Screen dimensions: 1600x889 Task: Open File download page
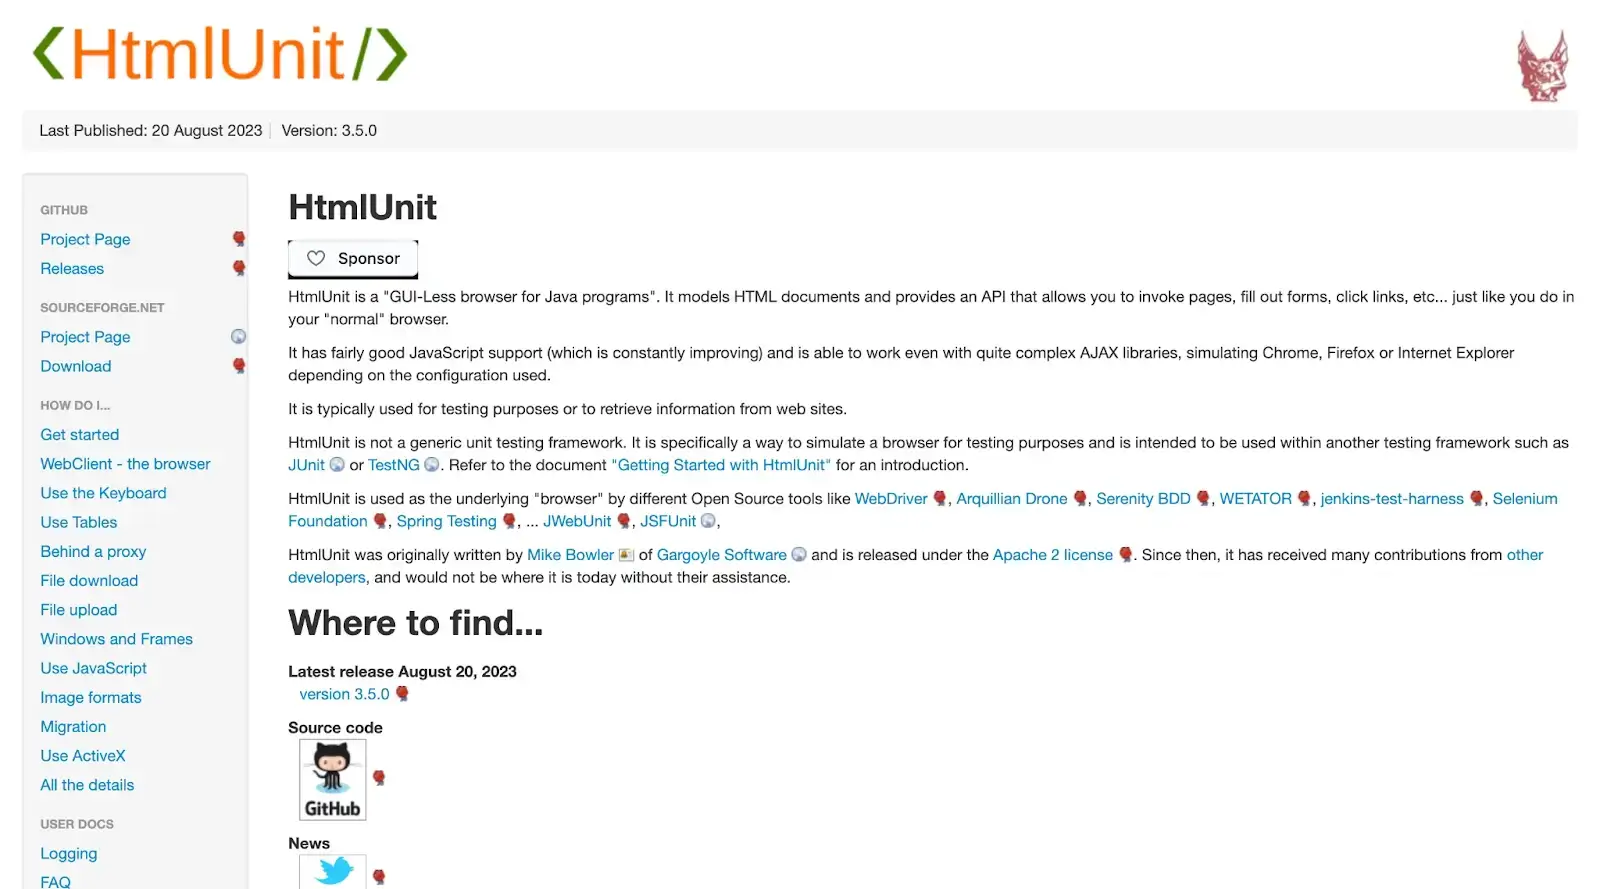tap(89, 580)
